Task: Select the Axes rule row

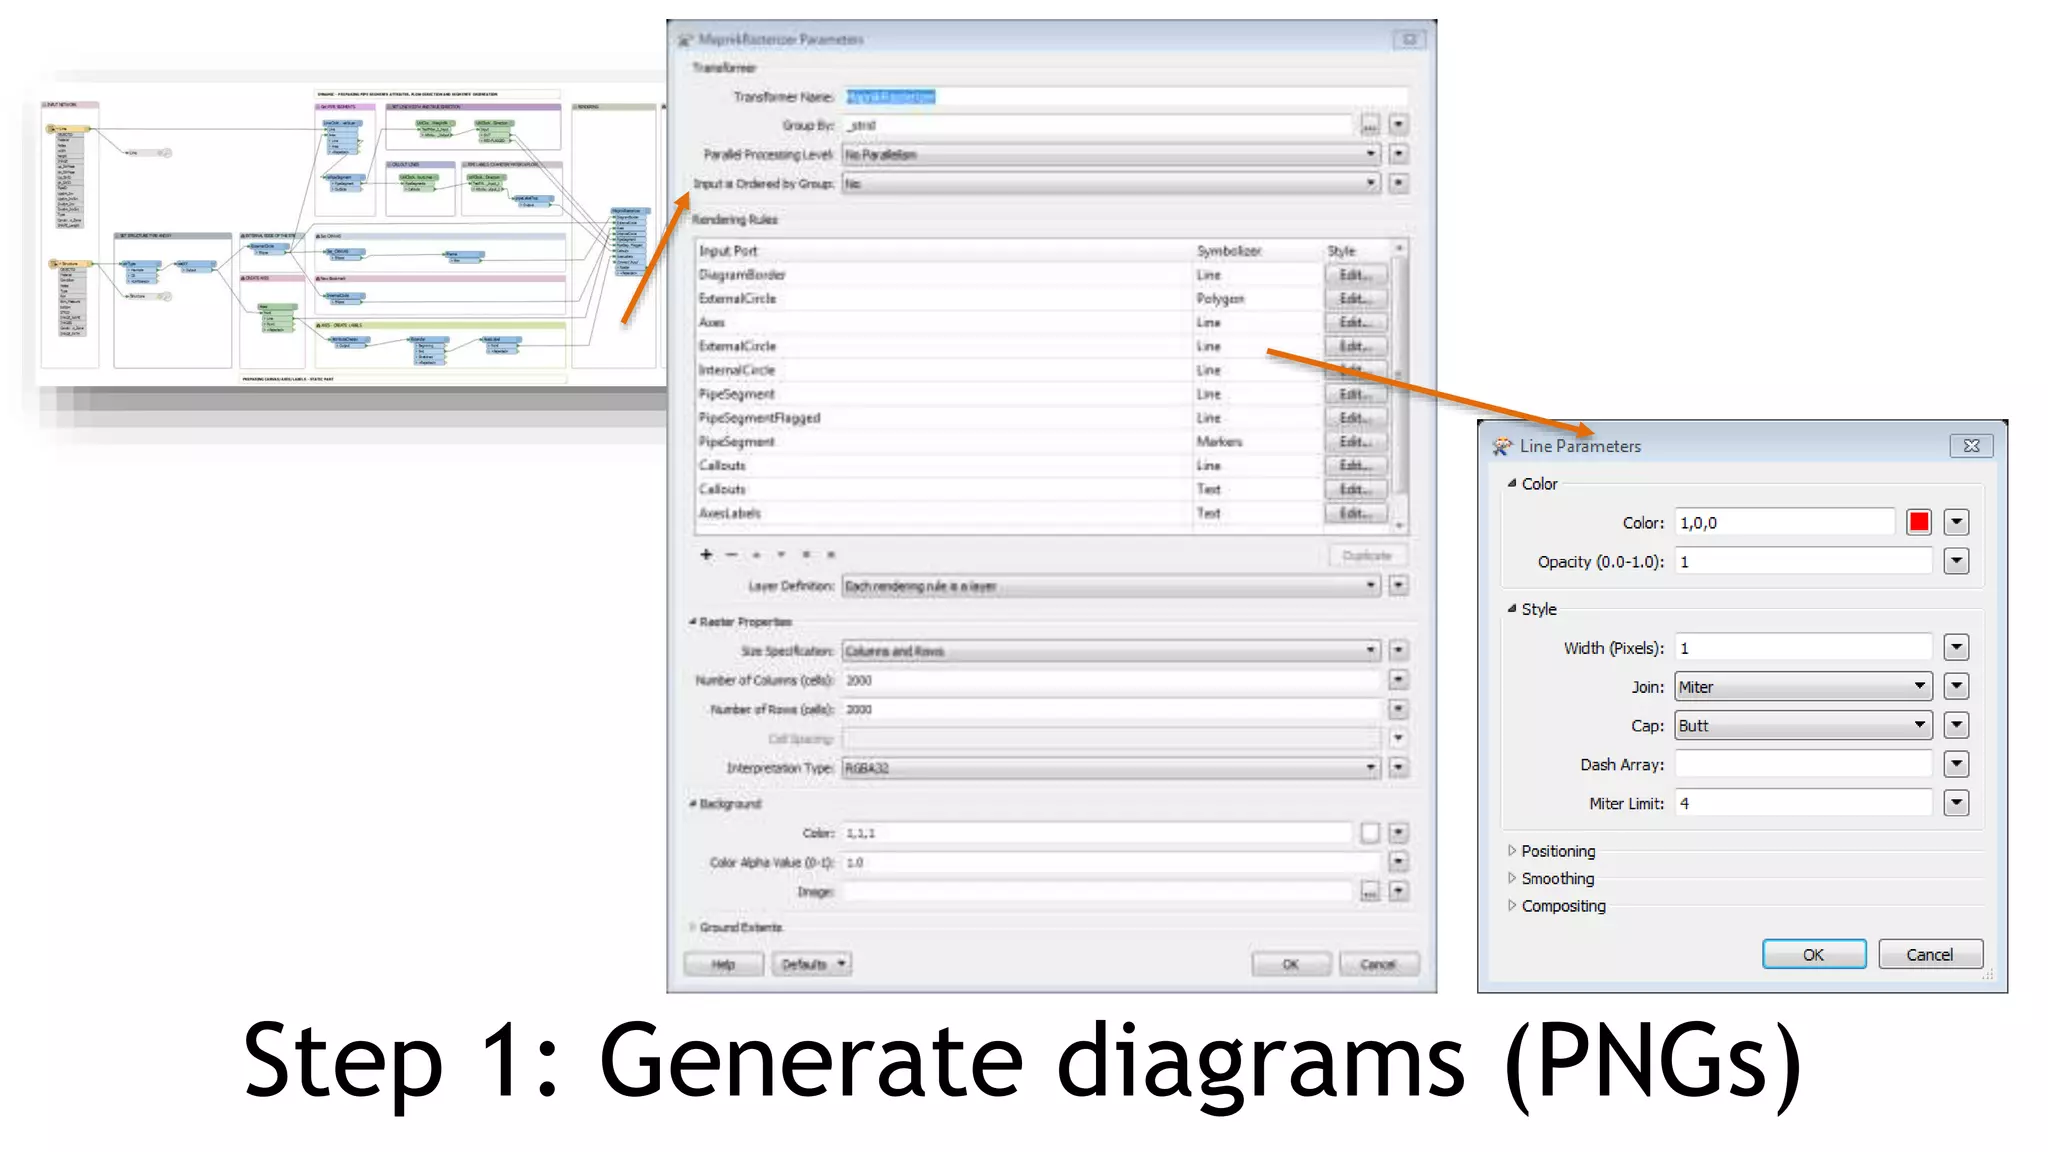Action: coord(1042,322)
